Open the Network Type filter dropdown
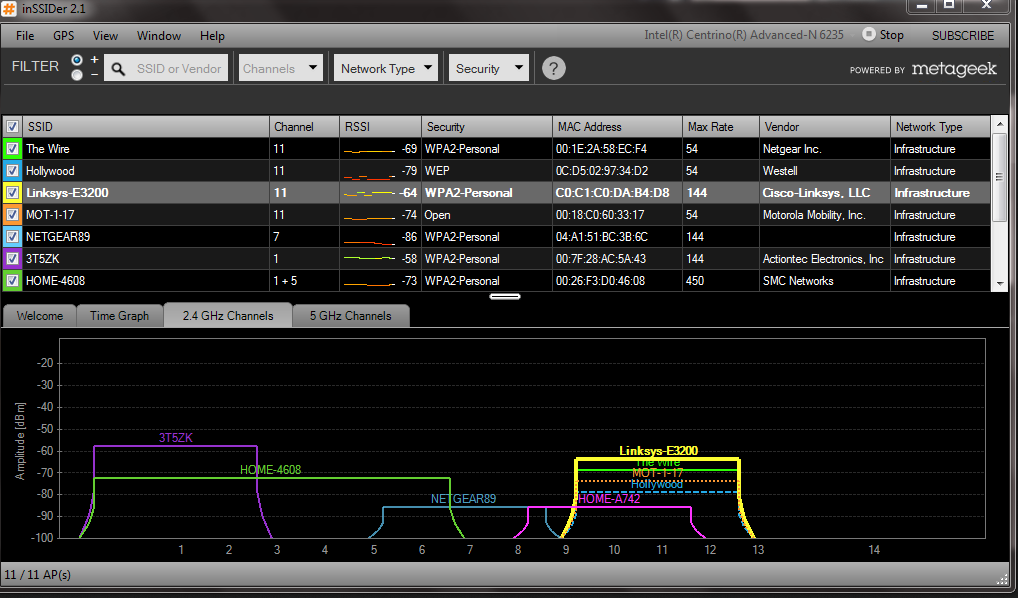The height and width of the screenshot is (598, 1018). (x=386, y=68)
